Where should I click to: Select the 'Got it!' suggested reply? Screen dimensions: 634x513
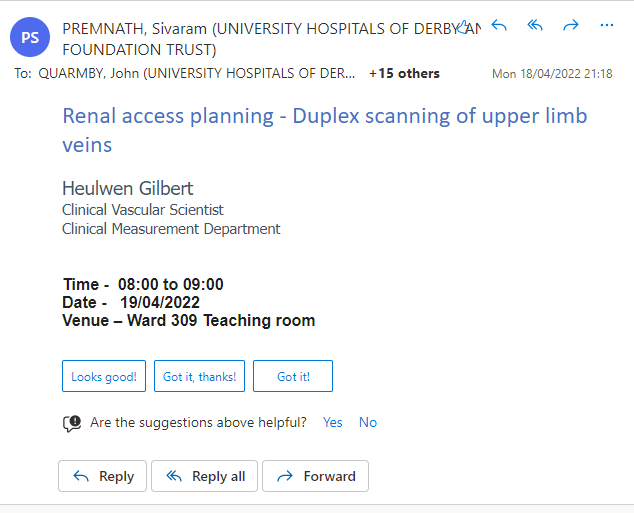click(293, 376)
